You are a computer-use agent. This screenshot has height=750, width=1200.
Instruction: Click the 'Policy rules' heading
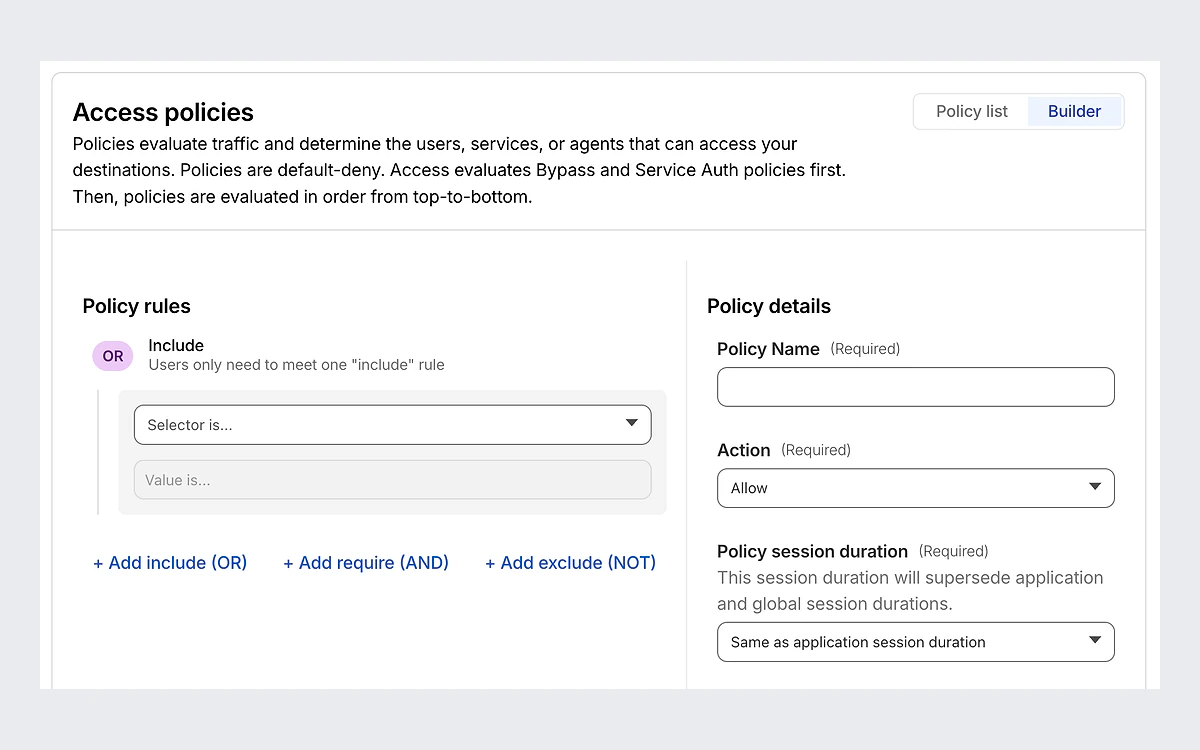[136, 306]
